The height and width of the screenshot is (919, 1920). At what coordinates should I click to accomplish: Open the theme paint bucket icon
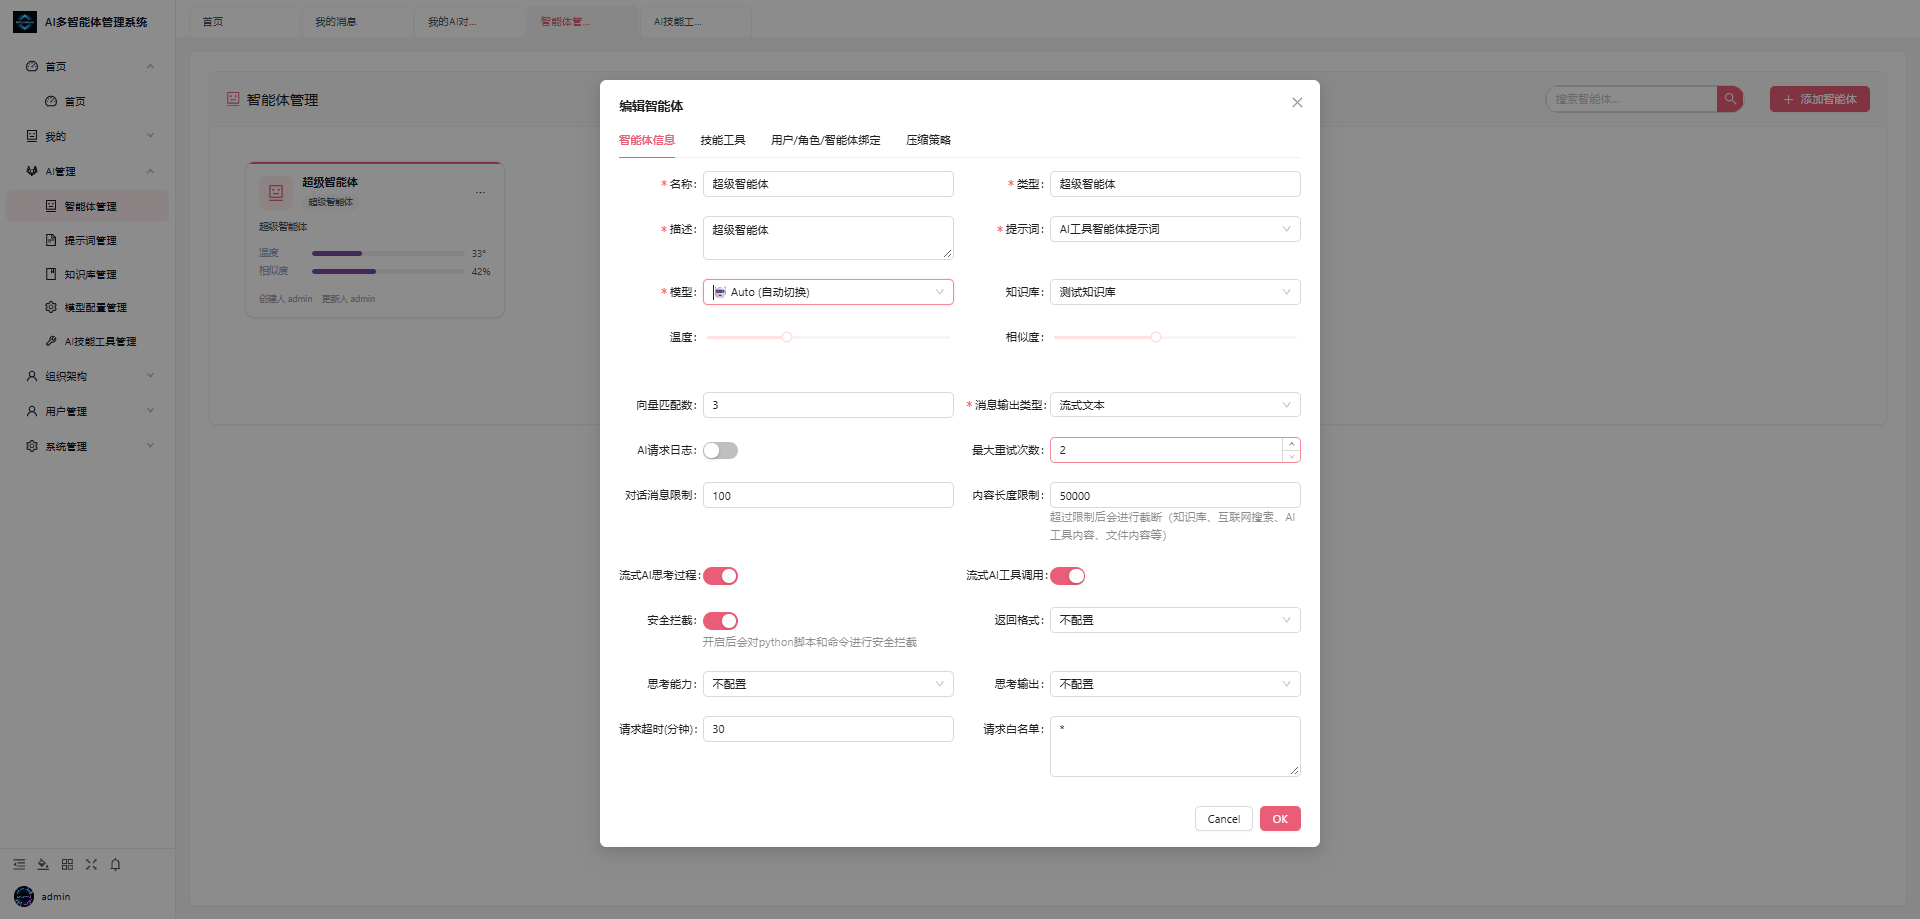click(x=43, y=864)
